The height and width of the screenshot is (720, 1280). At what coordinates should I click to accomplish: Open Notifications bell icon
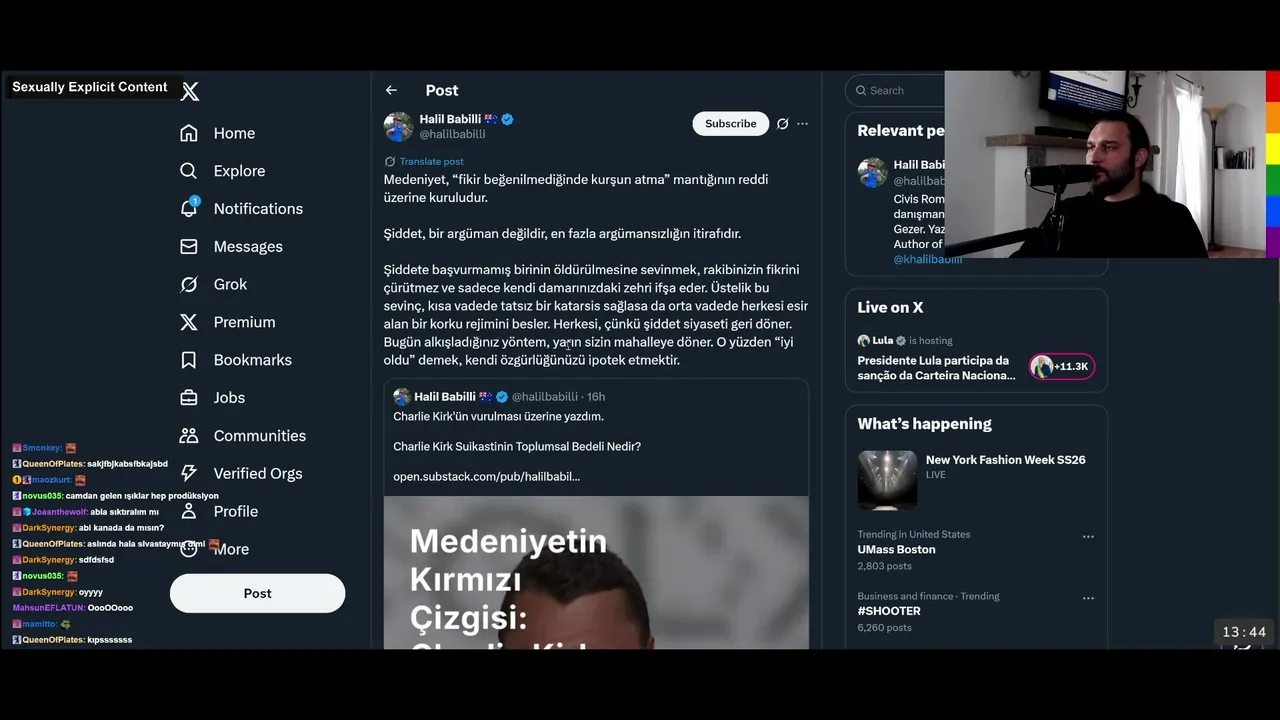[189, 208]
